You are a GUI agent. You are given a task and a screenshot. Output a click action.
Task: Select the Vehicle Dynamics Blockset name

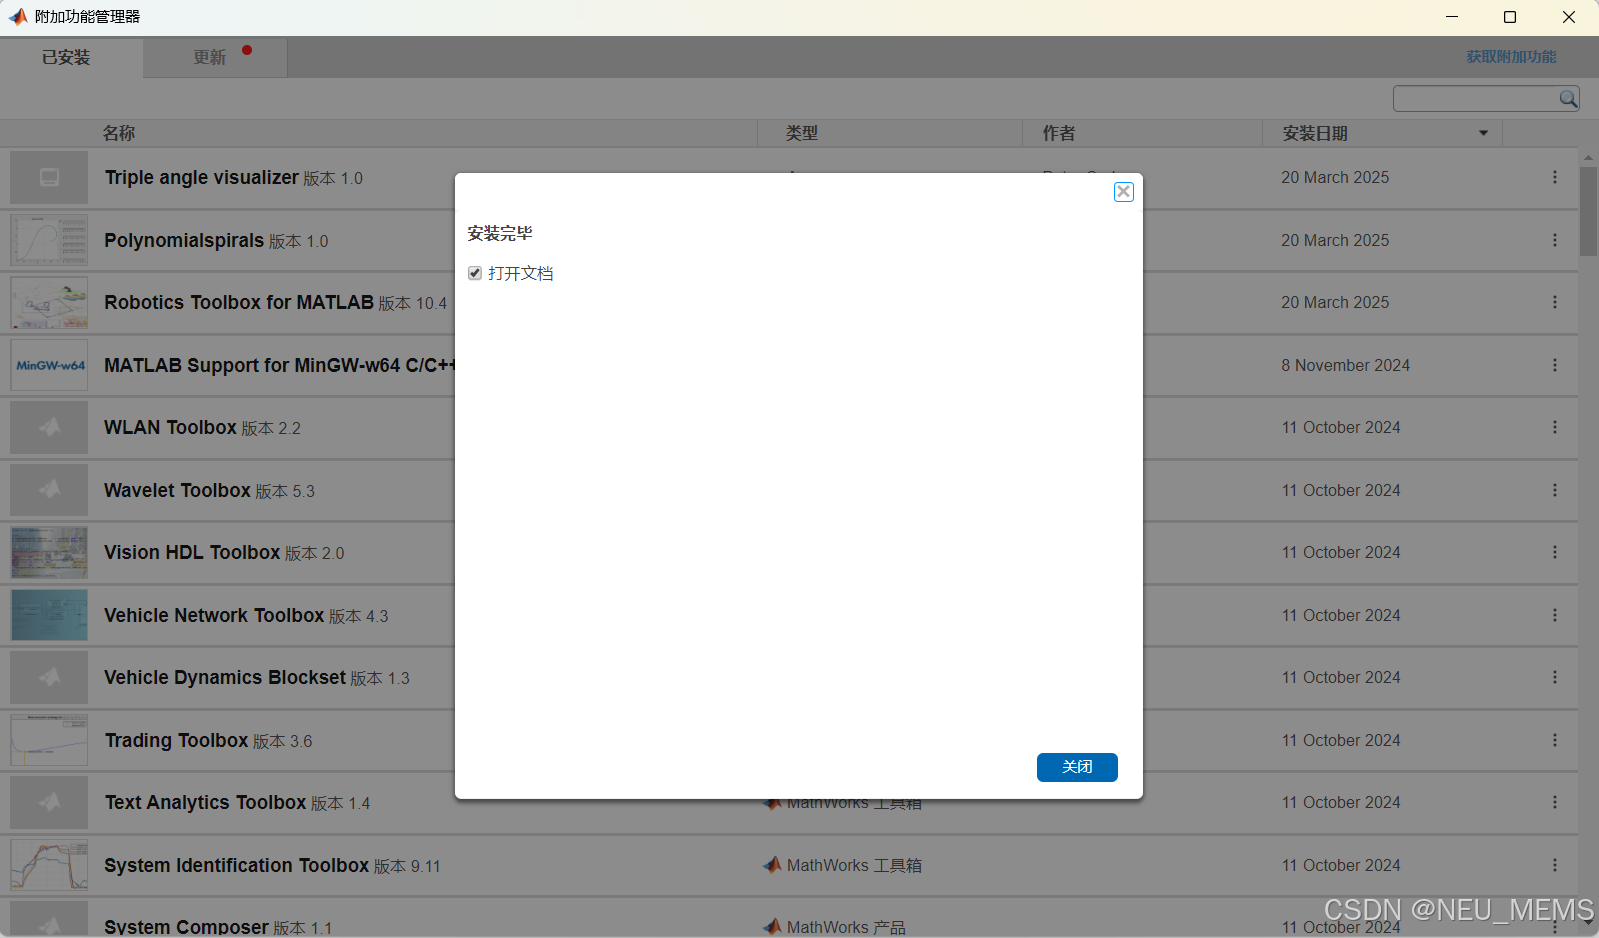pyautogui.click(x=225, y=677)
